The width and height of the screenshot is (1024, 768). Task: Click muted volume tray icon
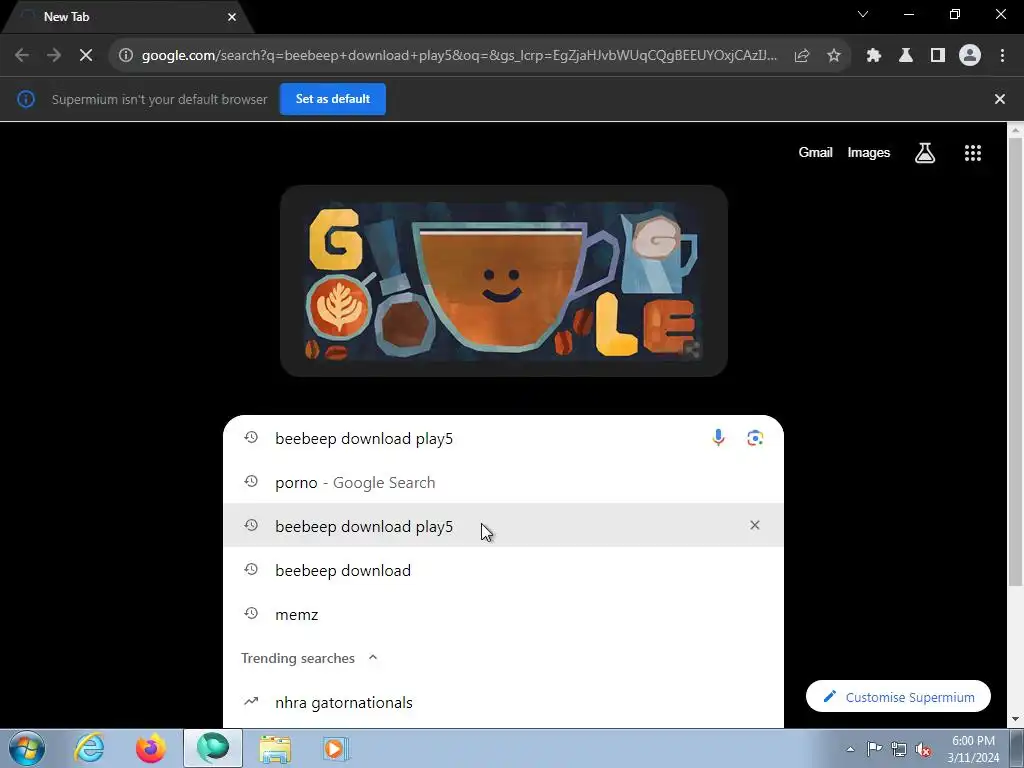(x=923, y=749)
